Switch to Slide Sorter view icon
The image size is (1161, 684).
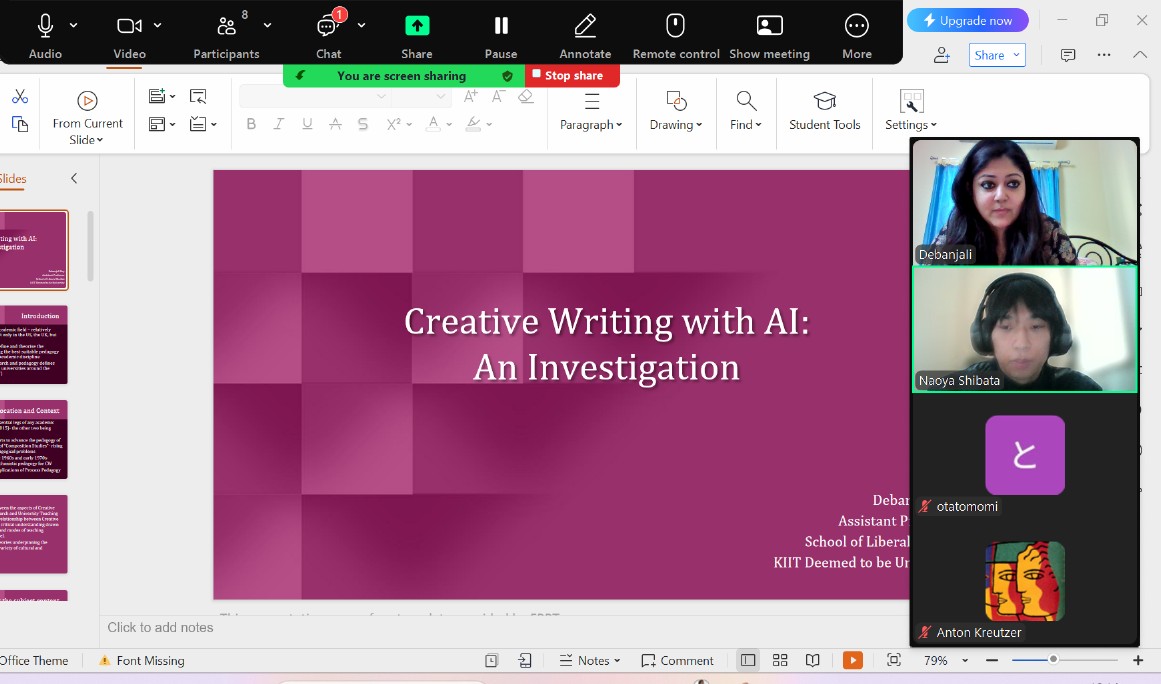(780, 660)
